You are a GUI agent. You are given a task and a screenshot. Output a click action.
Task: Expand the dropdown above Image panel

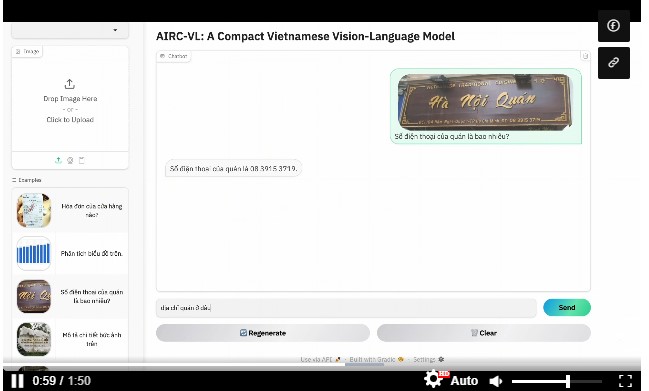pos(70,30)
